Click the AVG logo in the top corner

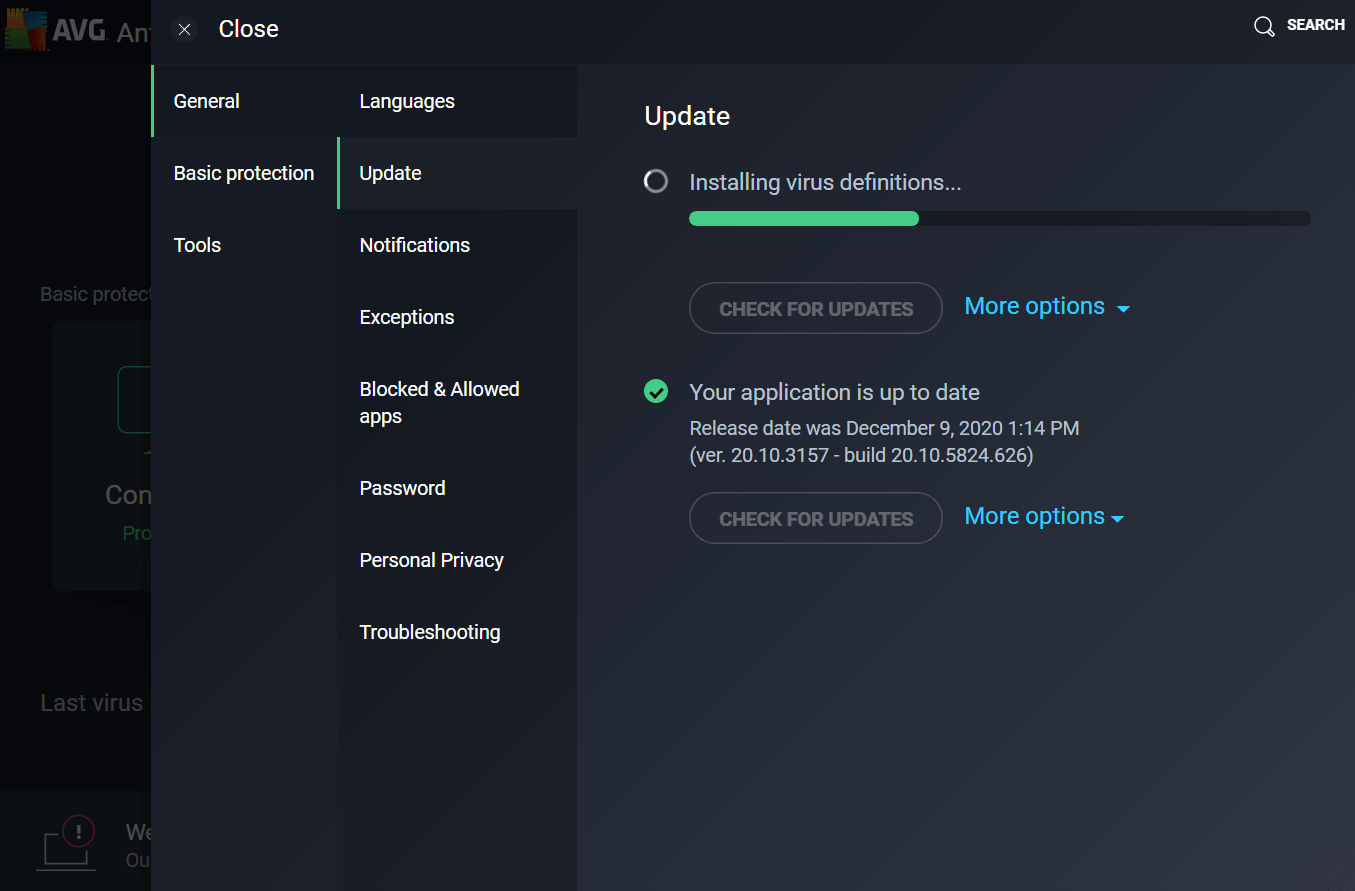(27, 29)
